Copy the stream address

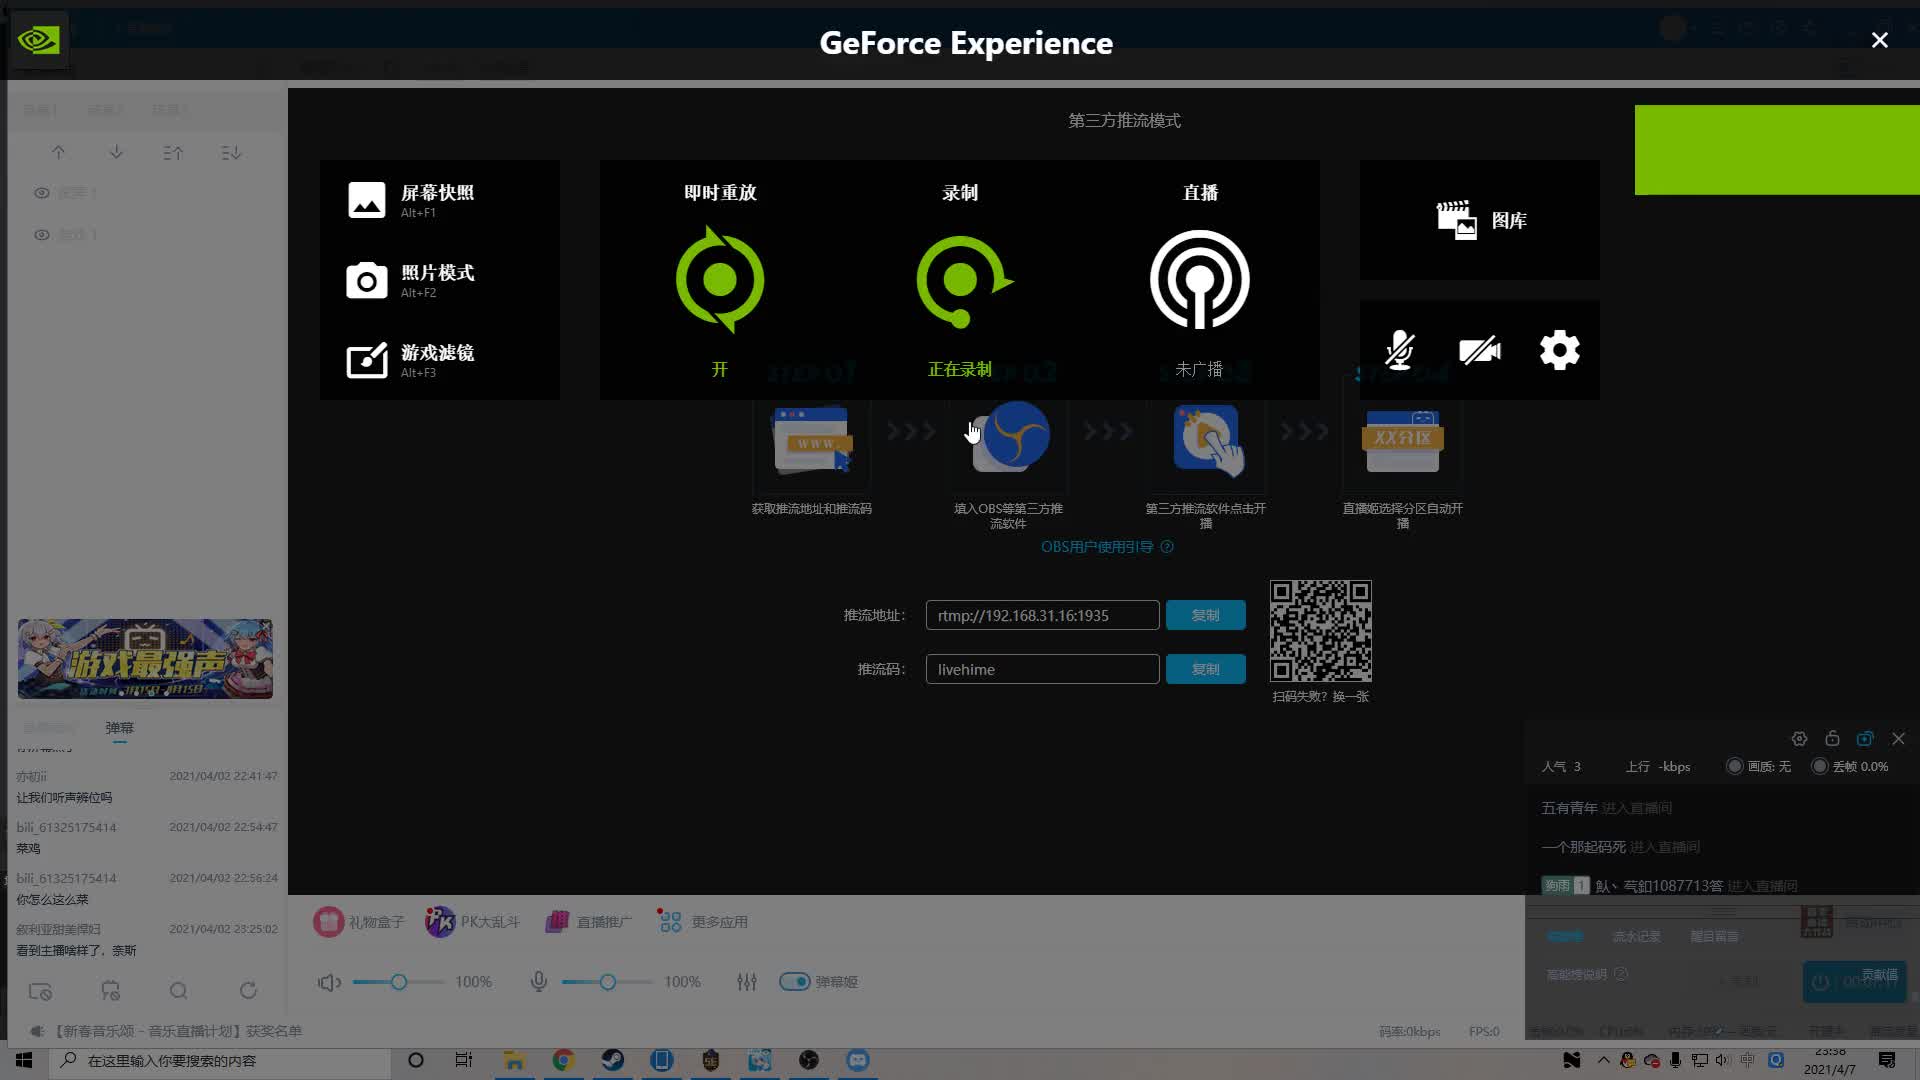pos(1205,615)
